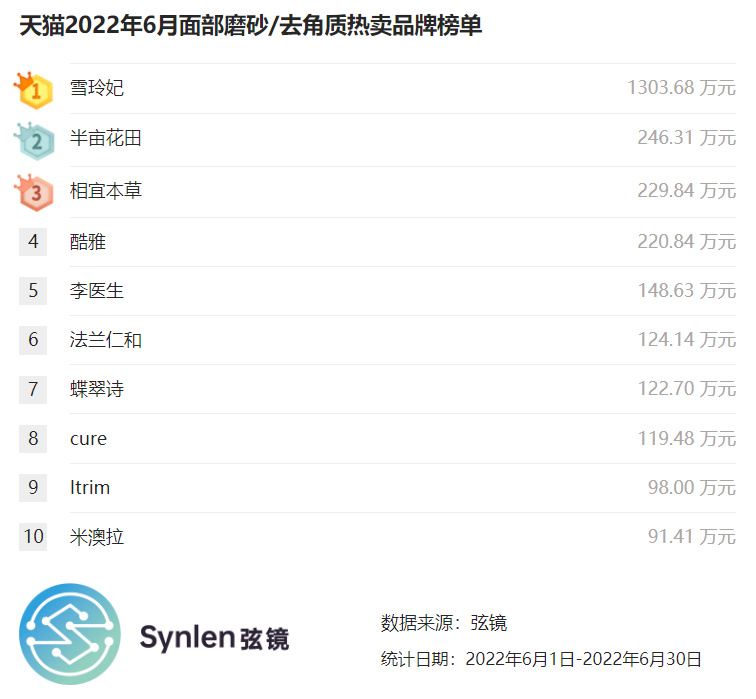Click the rank 6 number box

point(33,340)
